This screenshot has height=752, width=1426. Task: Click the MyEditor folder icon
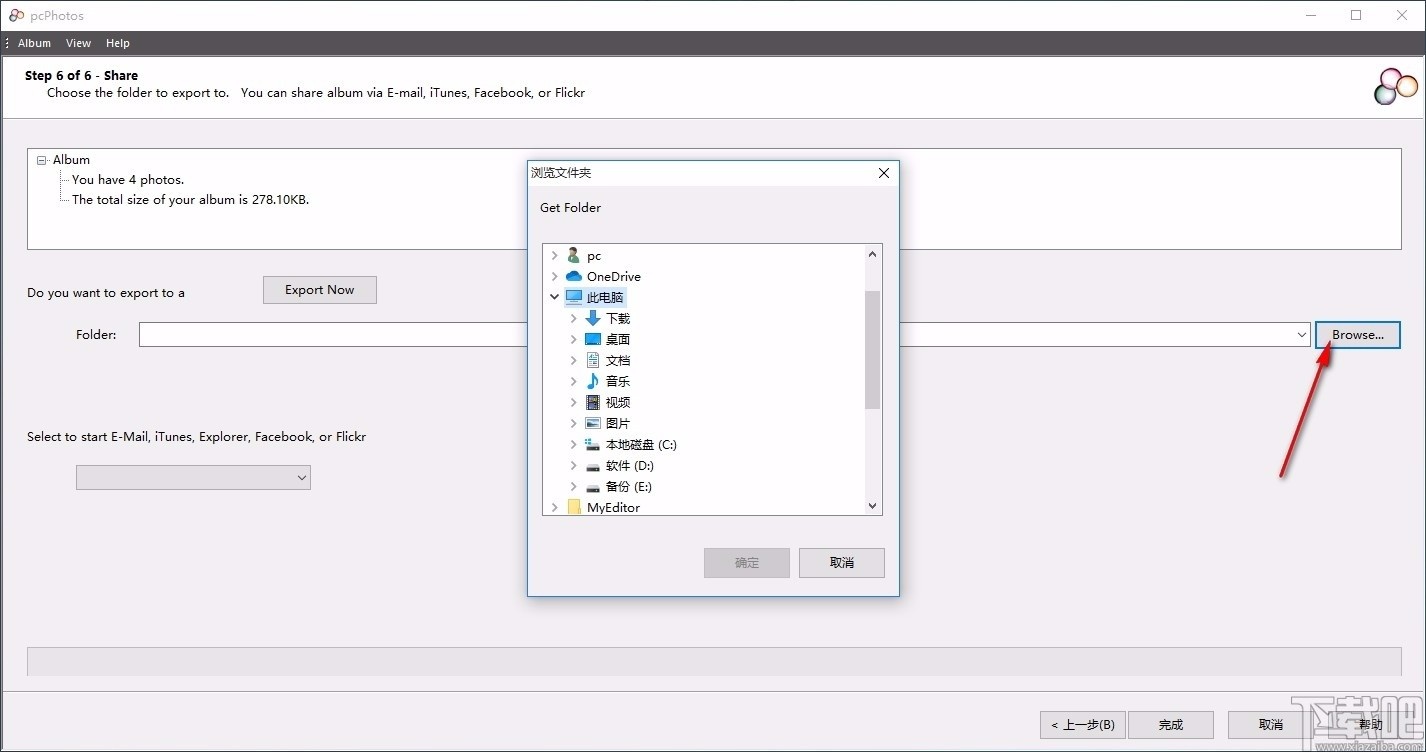573,508
